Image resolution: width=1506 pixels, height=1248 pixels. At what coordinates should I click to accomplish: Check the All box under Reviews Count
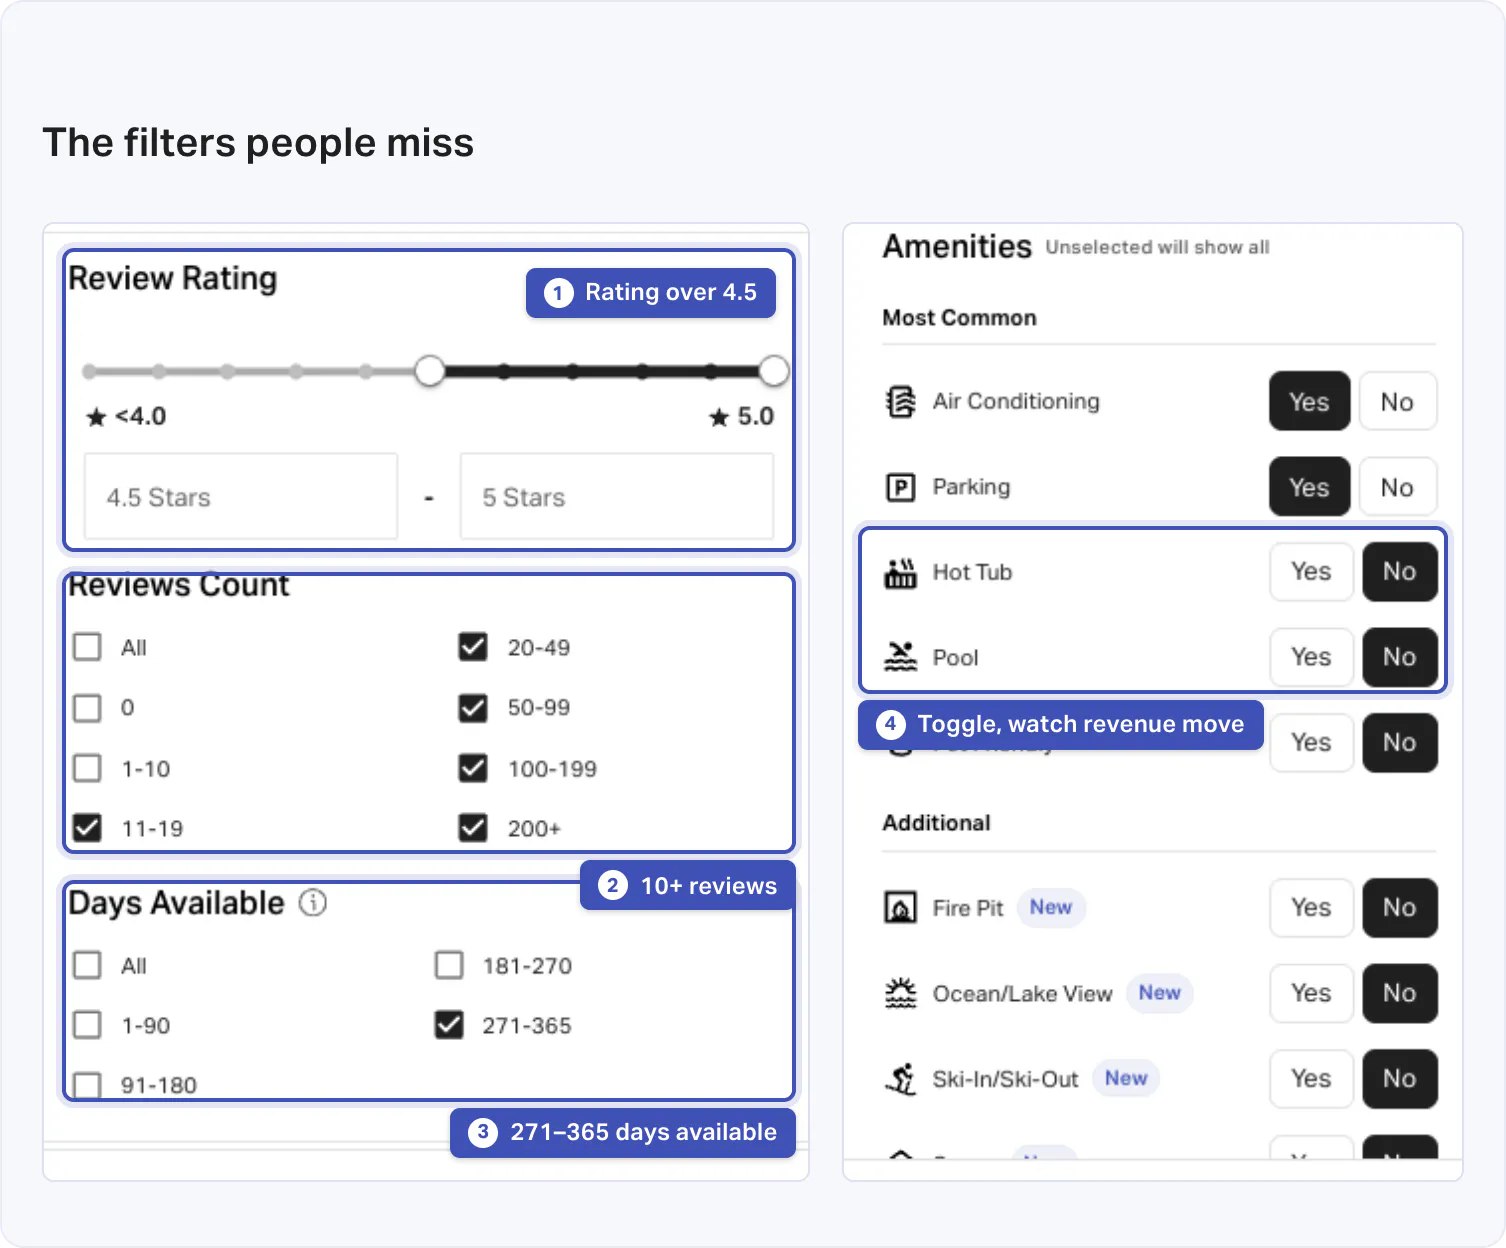[88, 647]
